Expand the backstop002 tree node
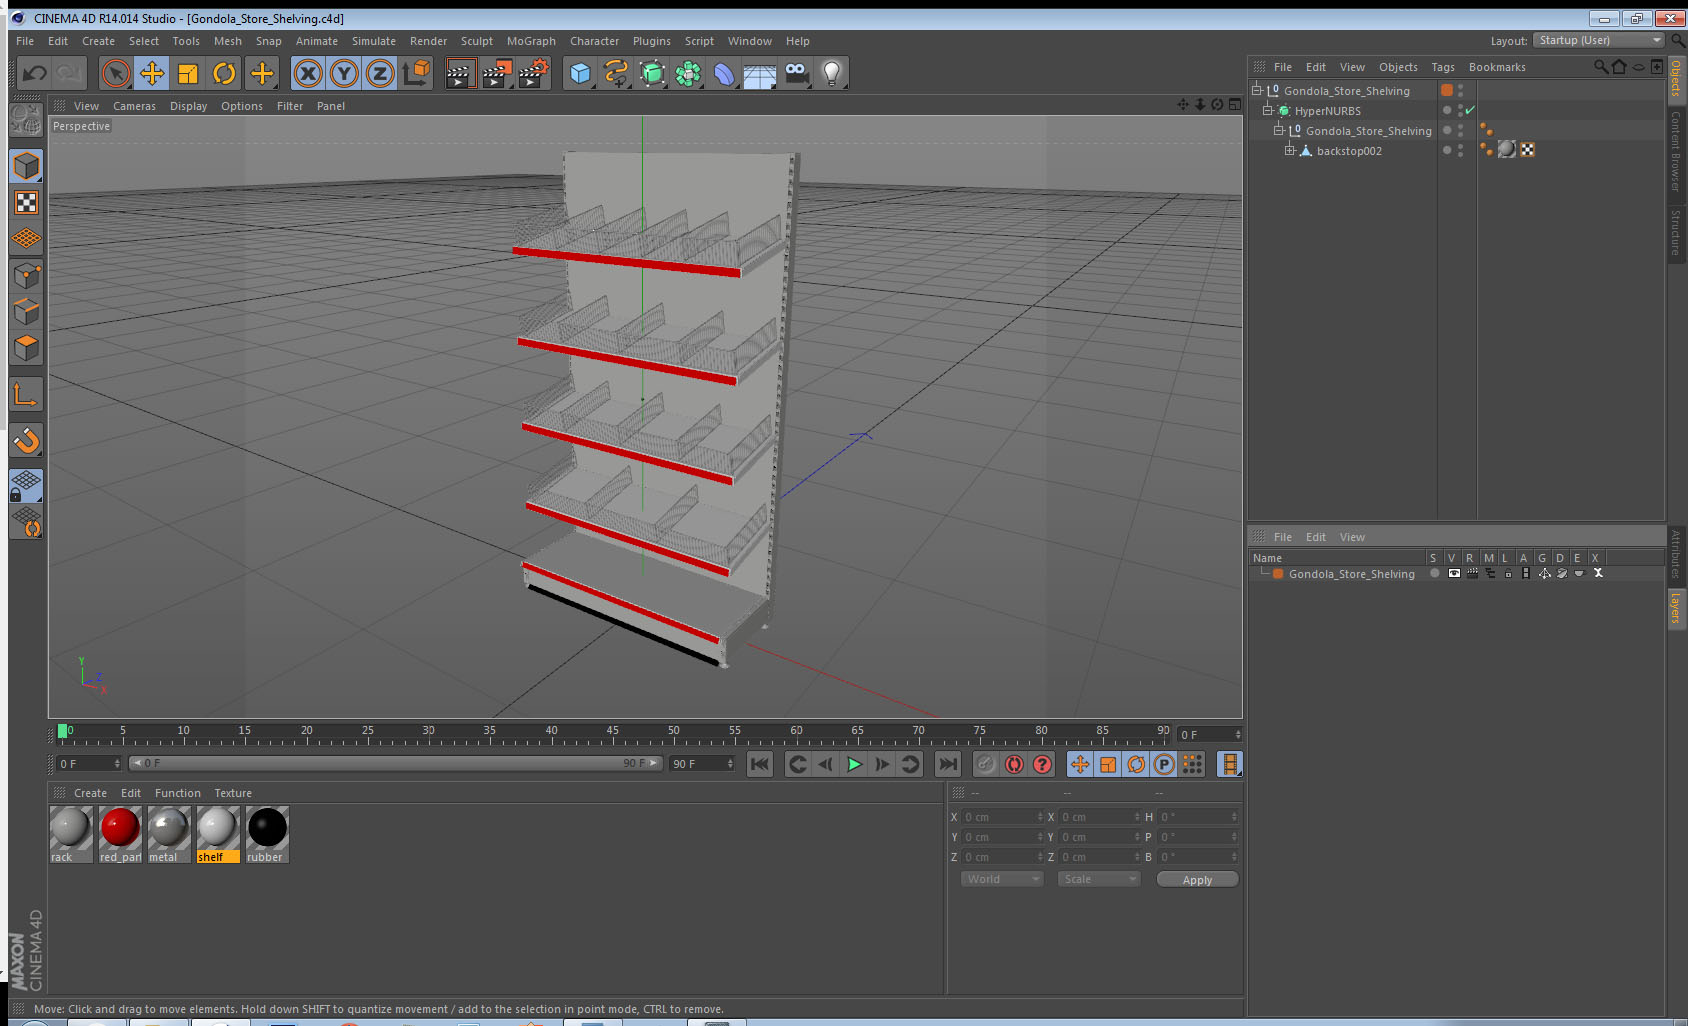 pos(1289,151)
